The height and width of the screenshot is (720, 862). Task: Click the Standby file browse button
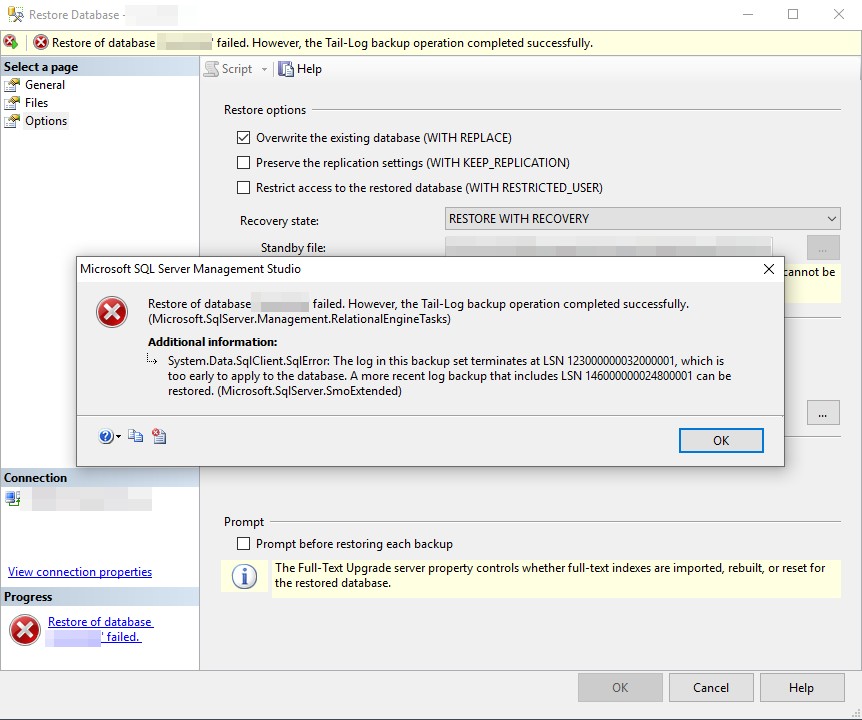(x=823, y=247)
